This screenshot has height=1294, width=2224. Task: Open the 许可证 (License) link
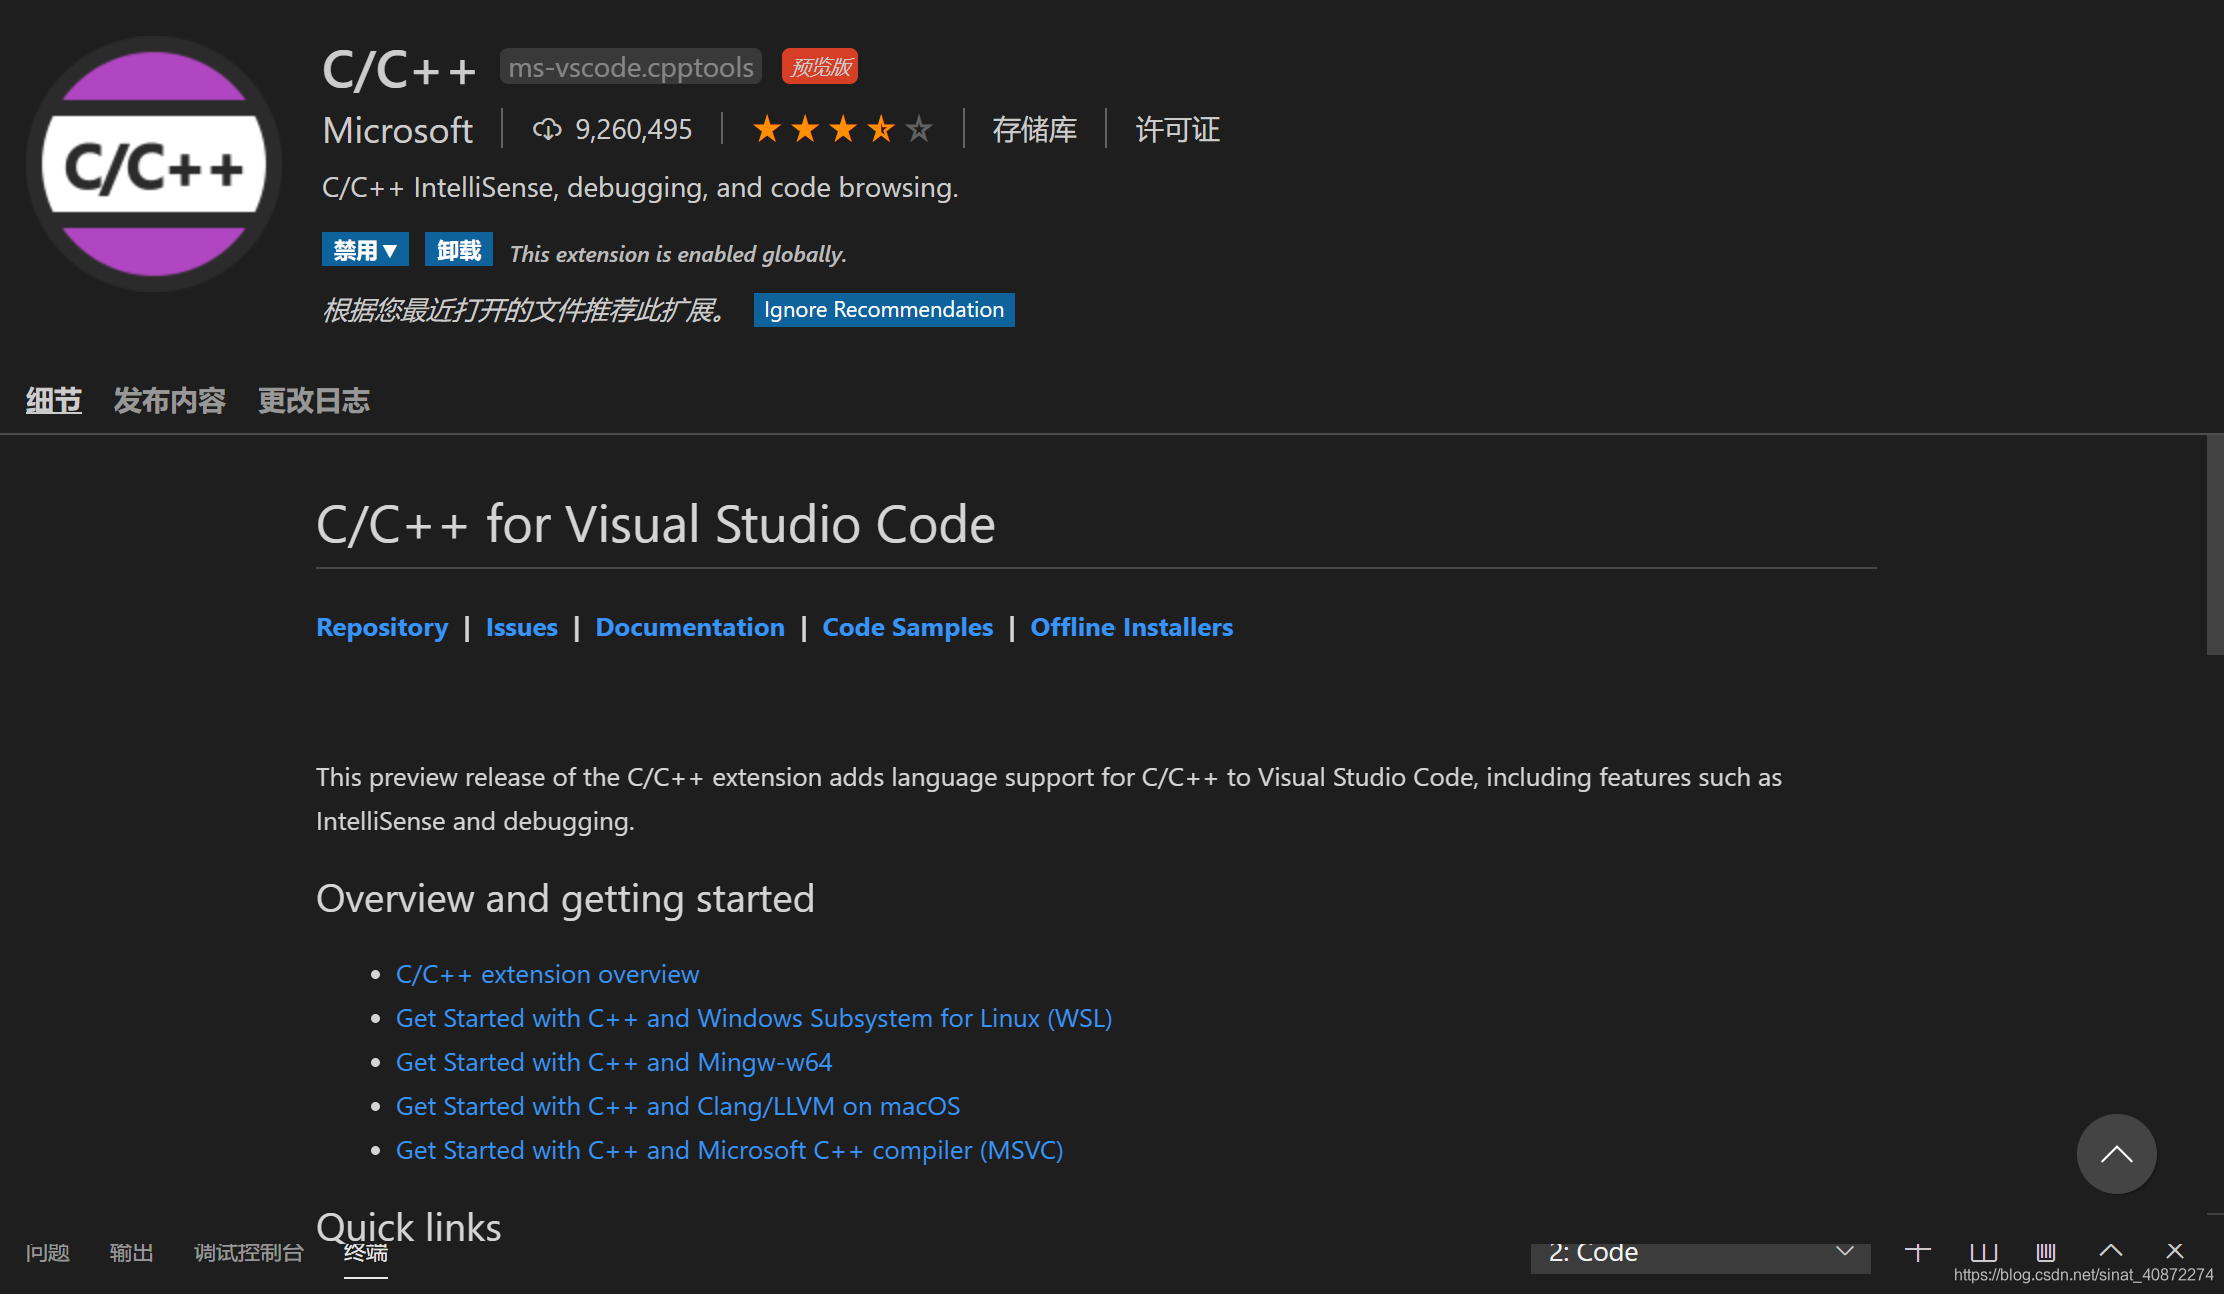tap(1178, 130)
